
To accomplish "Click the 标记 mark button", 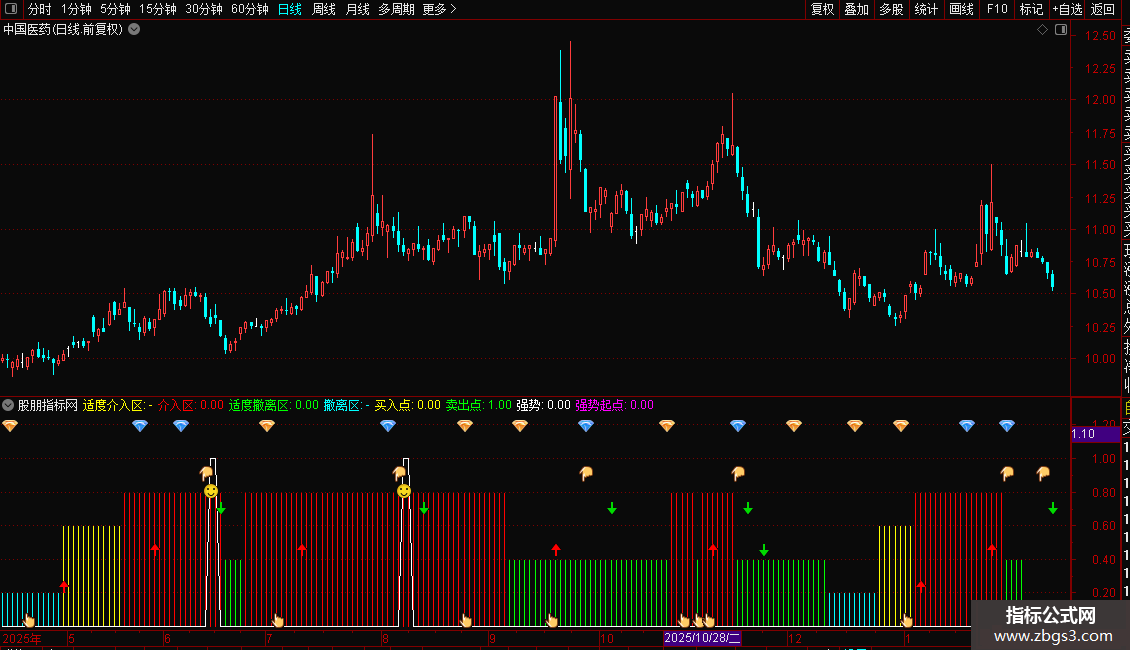I will click(1031, 9).
